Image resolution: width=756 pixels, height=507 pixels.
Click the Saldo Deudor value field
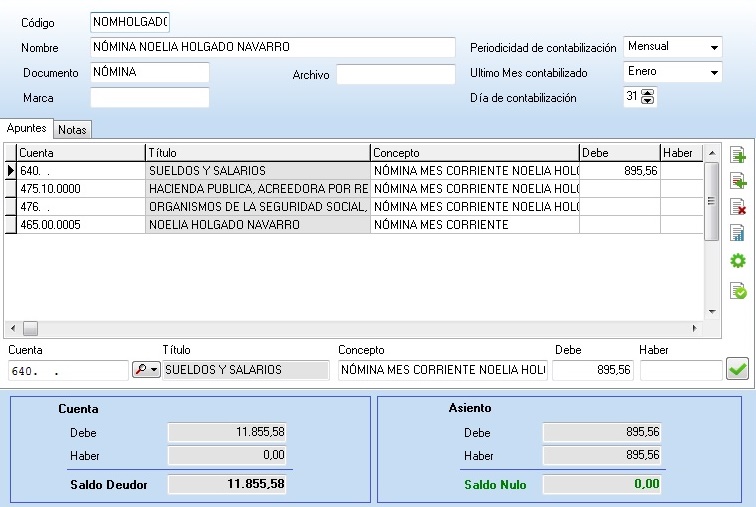tap(227, 484)
